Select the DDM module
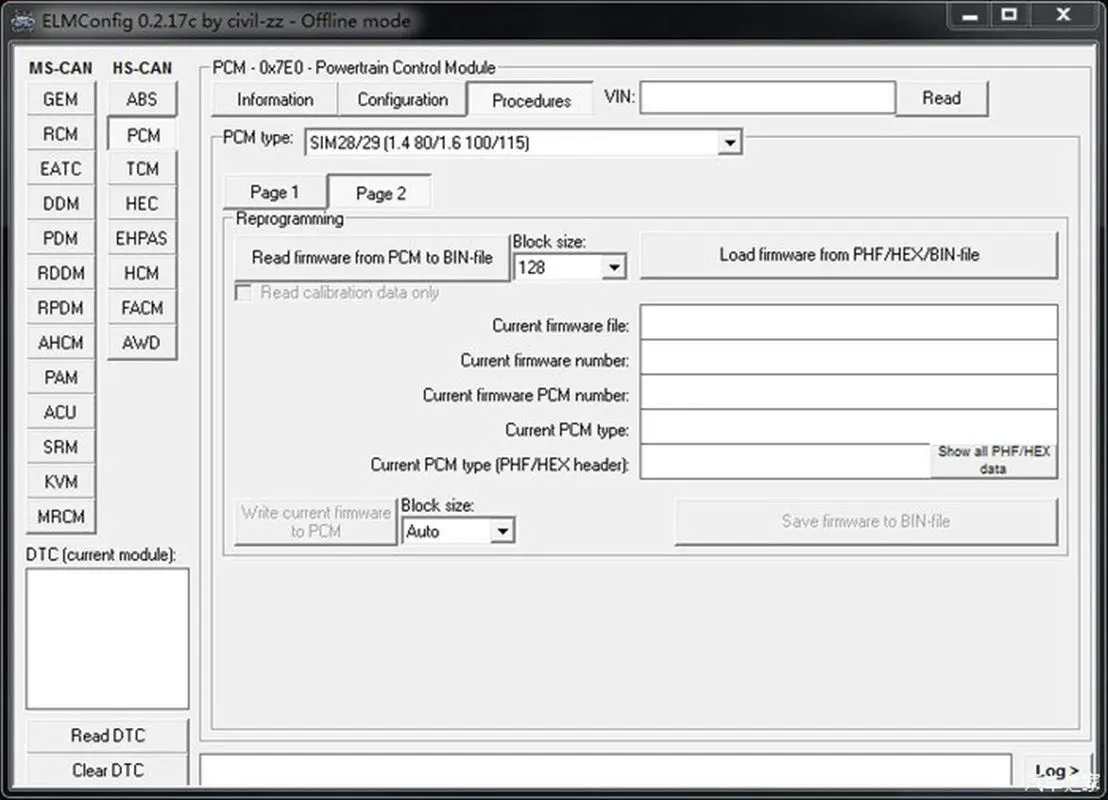 click(61, 204)
